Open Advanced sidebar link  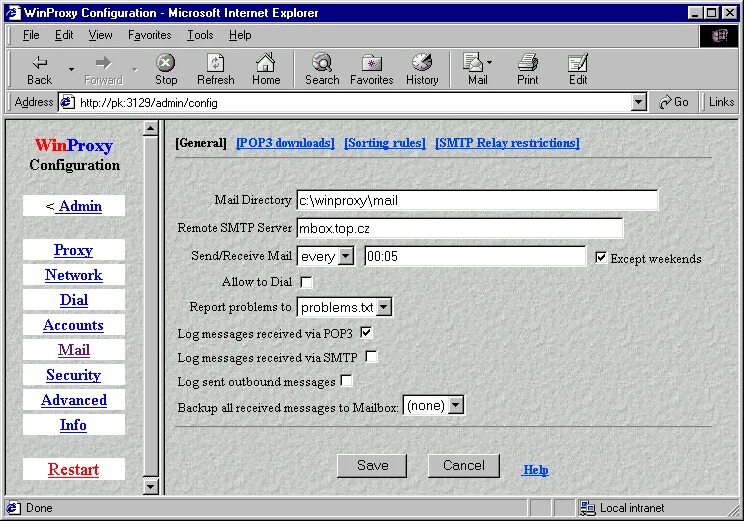point(74,400)
